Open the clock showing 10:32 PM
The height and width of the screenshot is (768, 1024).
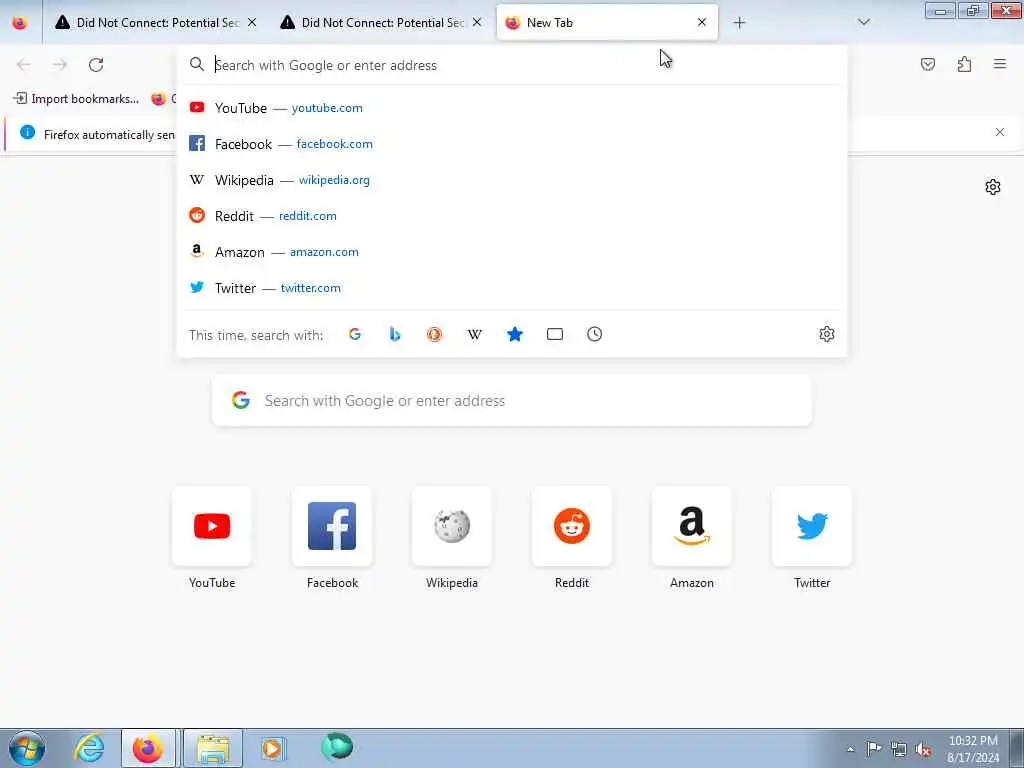click(x=973, y=749)
